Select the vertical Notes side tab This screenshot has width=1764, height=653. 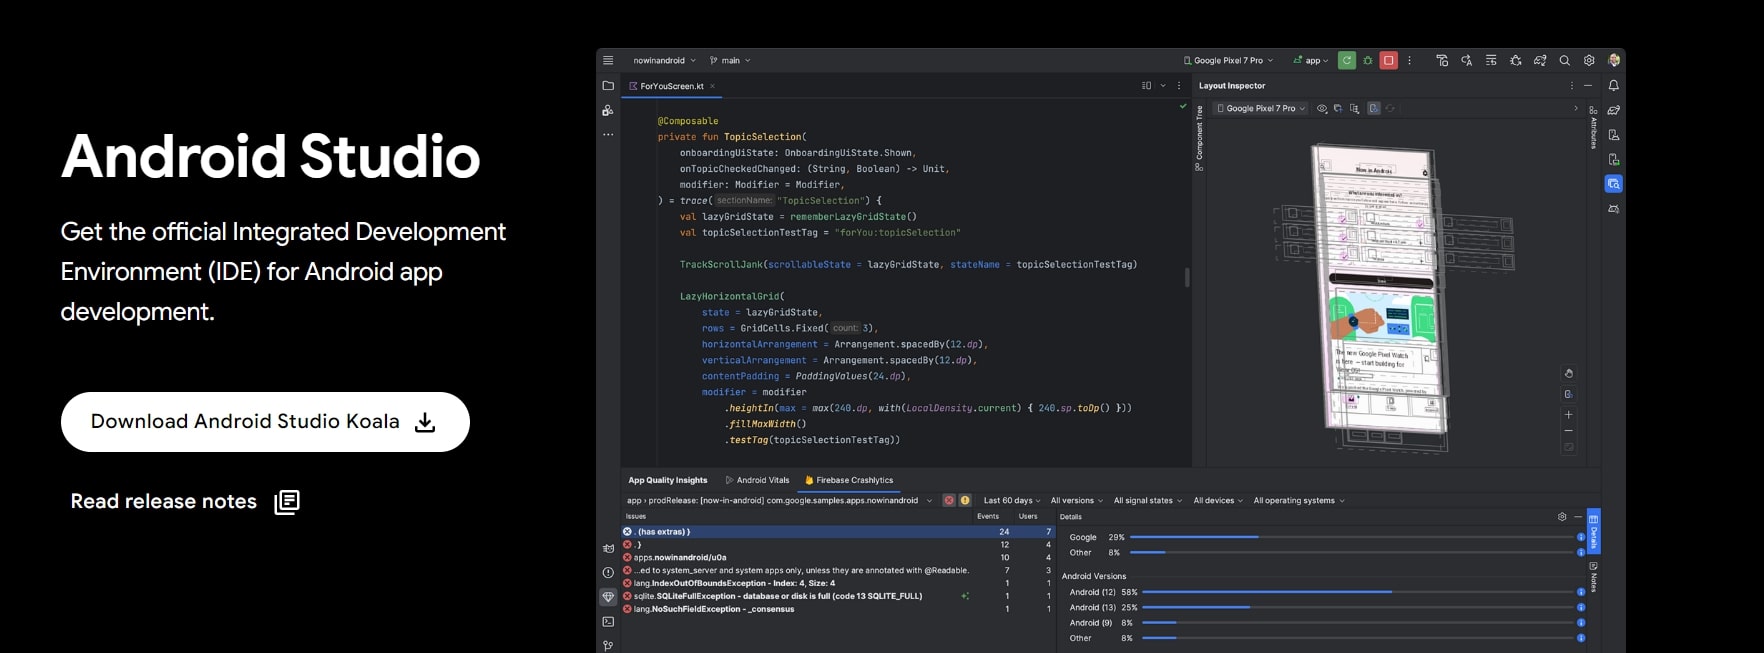pyautogui.click(x=1593, y=577)
